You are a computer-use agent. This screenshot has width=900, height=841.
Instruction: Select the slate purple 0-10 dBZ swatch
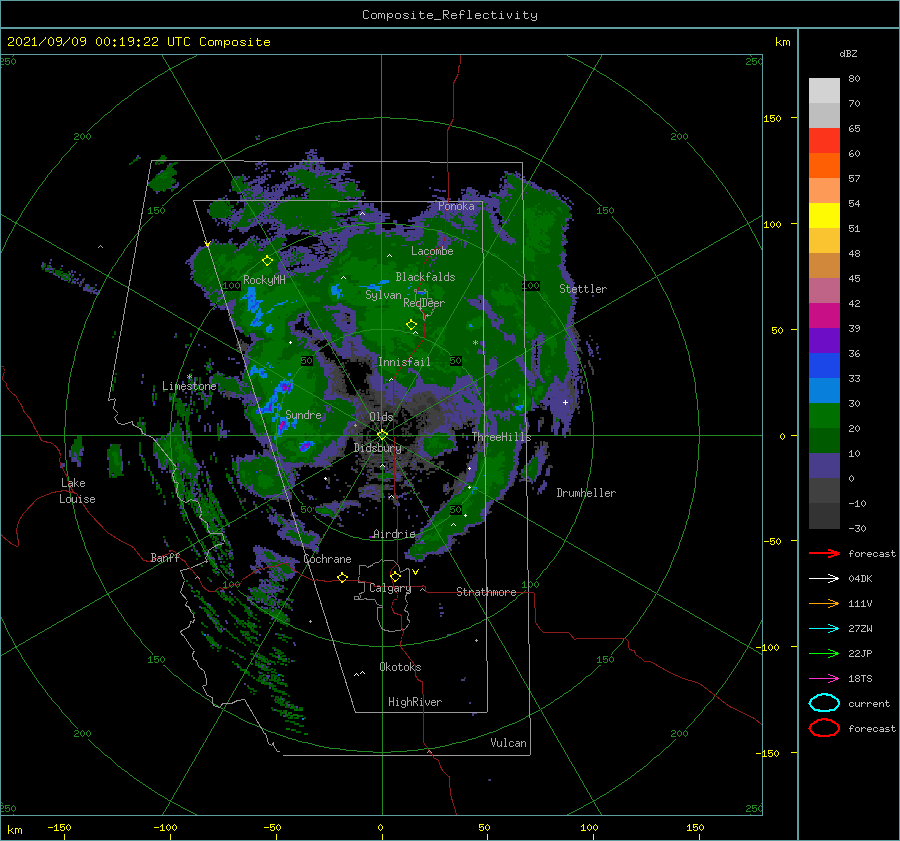(x=824, y=466)
